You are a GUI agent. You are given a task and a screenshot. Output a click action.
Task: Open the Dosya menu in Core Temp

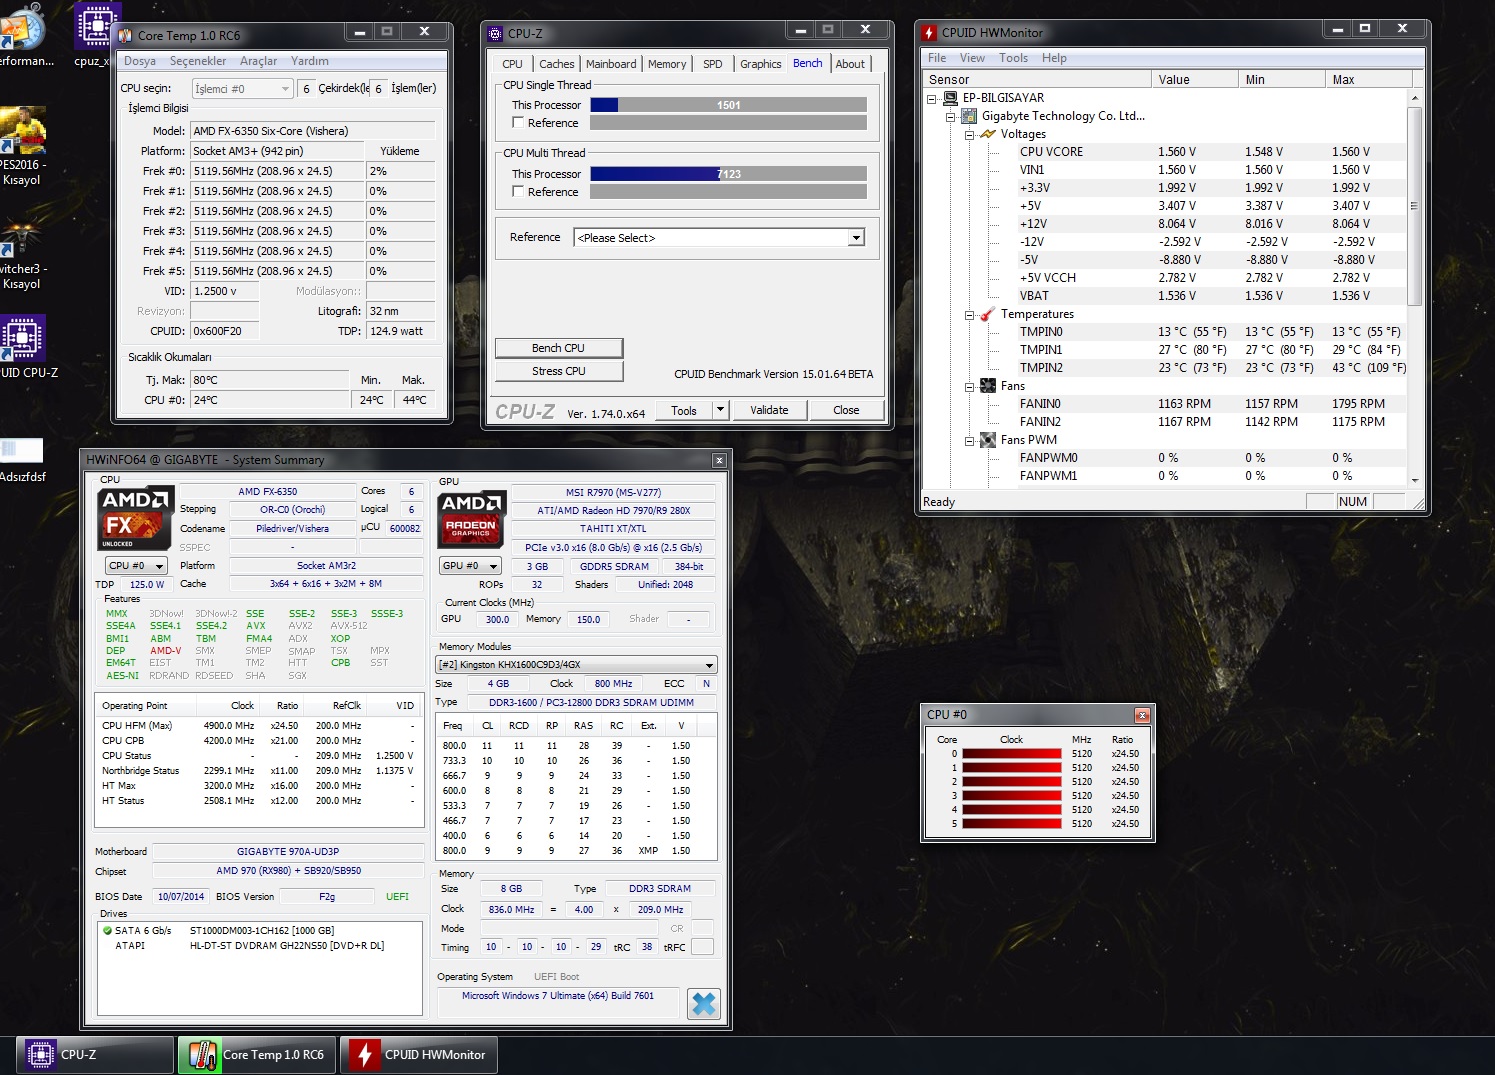[x=140, y=61]
